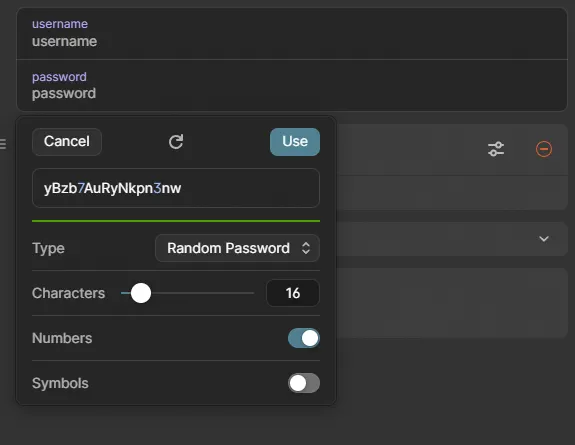This screenshot has width=575, height=445.
Task: Click the Characters count field showing 16
Action: [x=293, y=293]
